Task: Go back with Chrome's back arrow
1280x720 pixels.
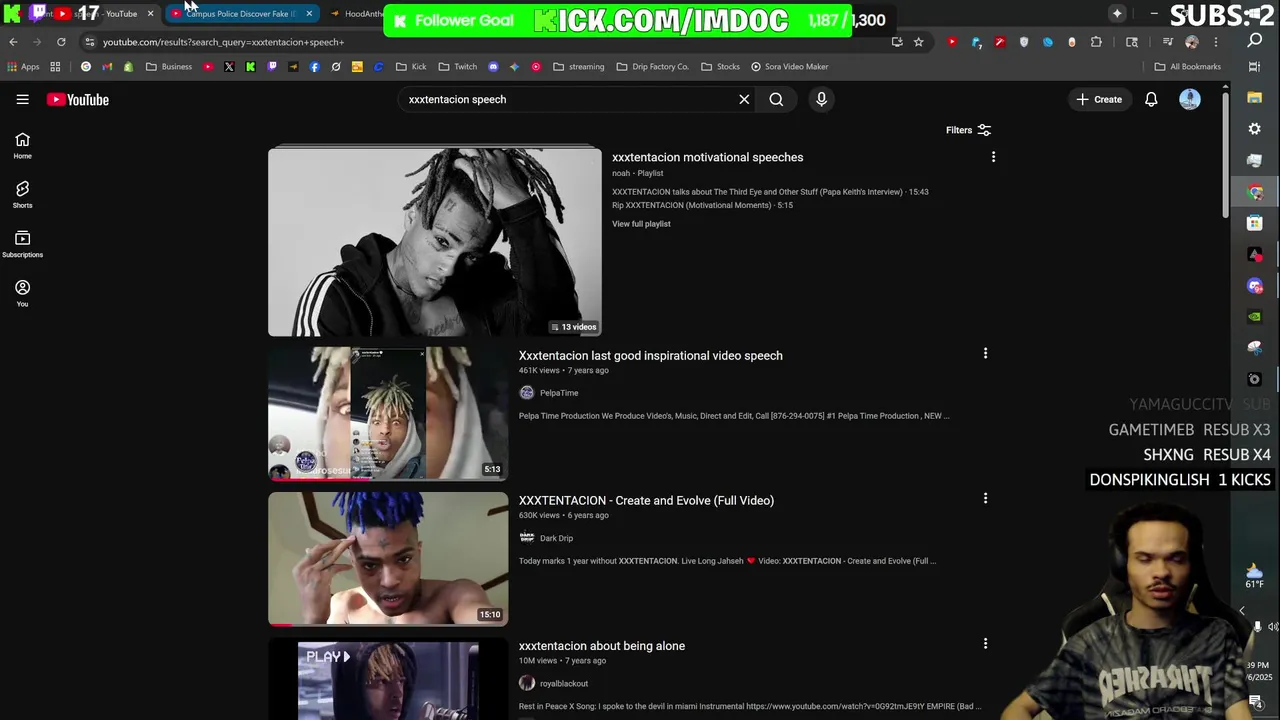Action: point(13,42)
